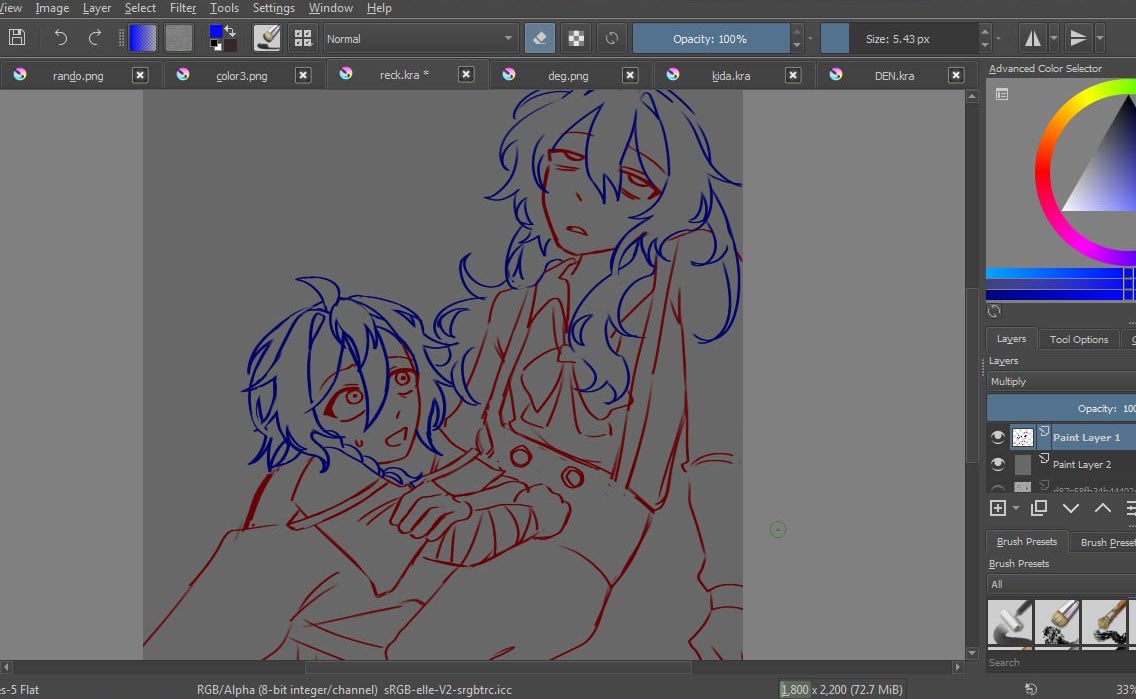Toggle visibility of Paint Layer 2

(x=997, y=463)
